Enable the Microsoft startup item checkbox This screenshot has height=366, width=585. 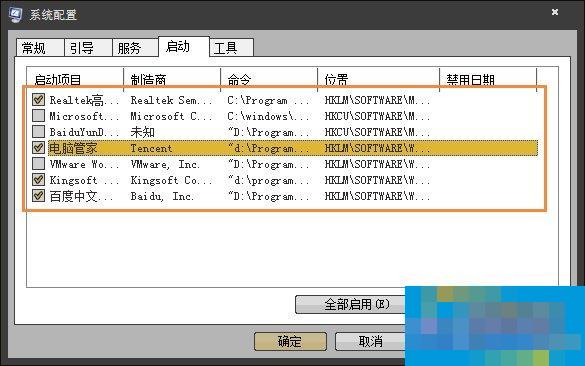(38, 116)
